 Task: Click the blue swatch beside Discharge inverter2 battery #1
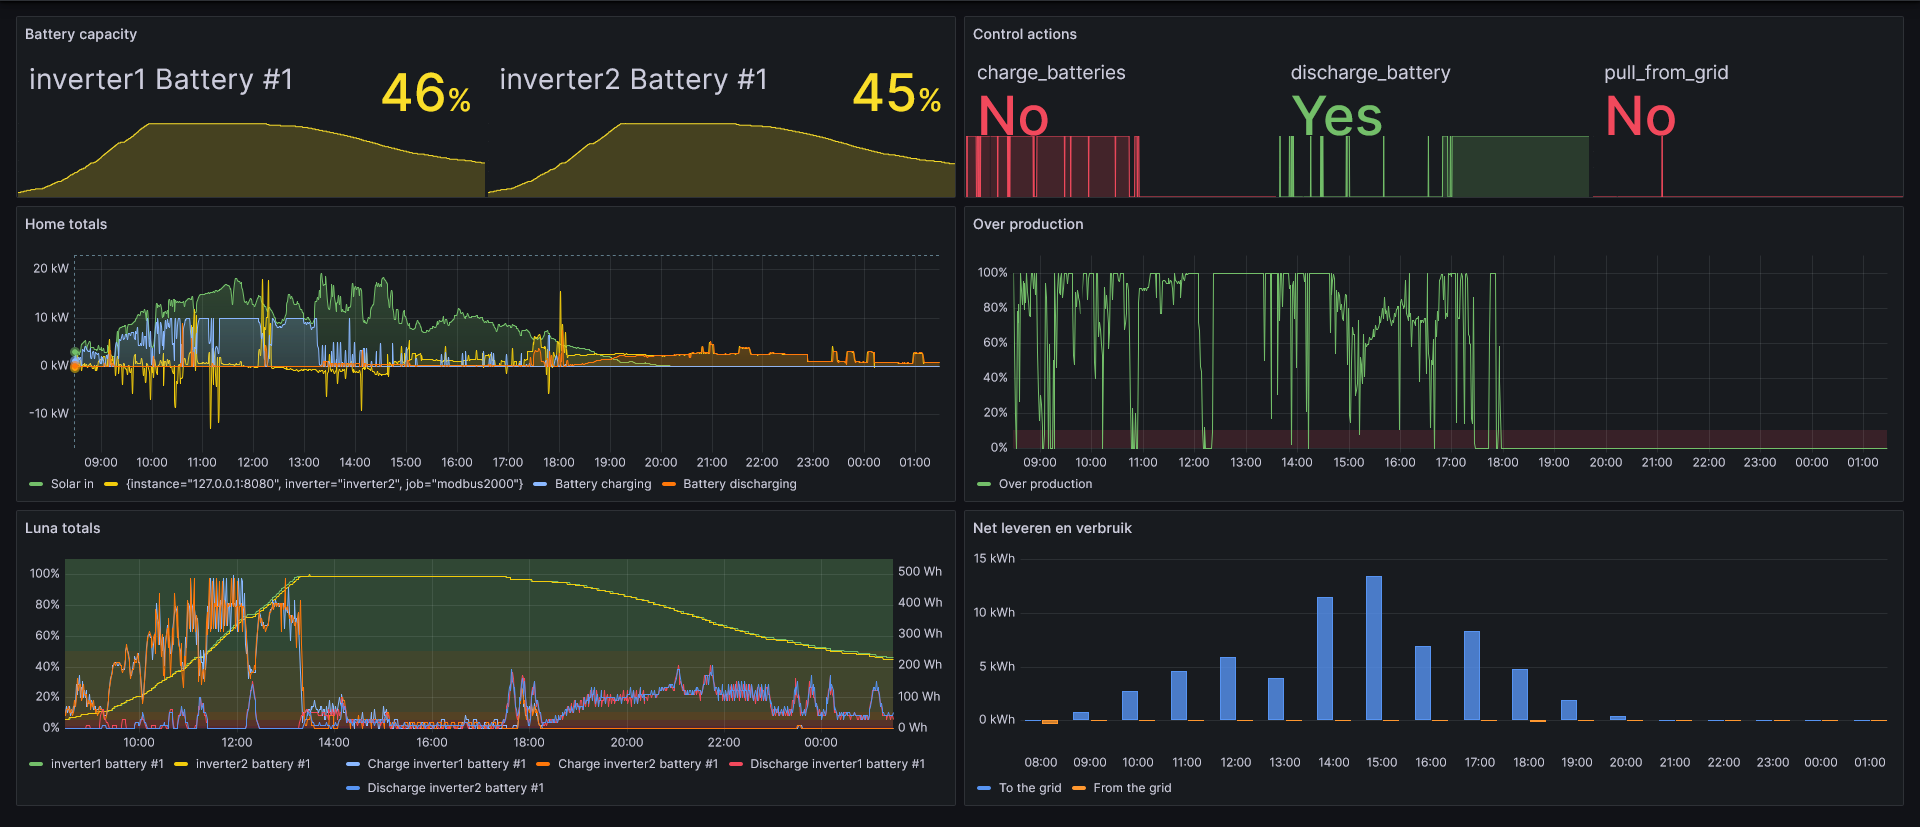pos(352,788)
